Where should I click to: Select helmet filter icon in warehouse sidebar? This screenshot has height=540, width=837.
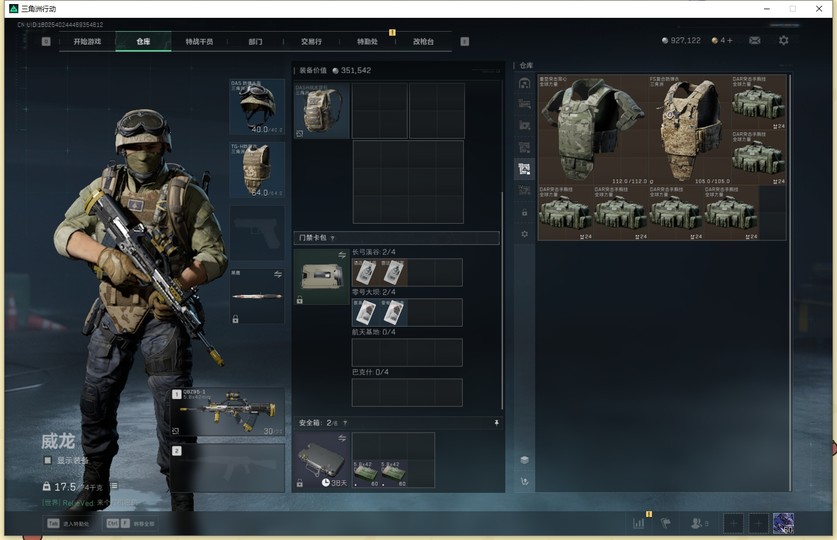click(x=524, y=83)
